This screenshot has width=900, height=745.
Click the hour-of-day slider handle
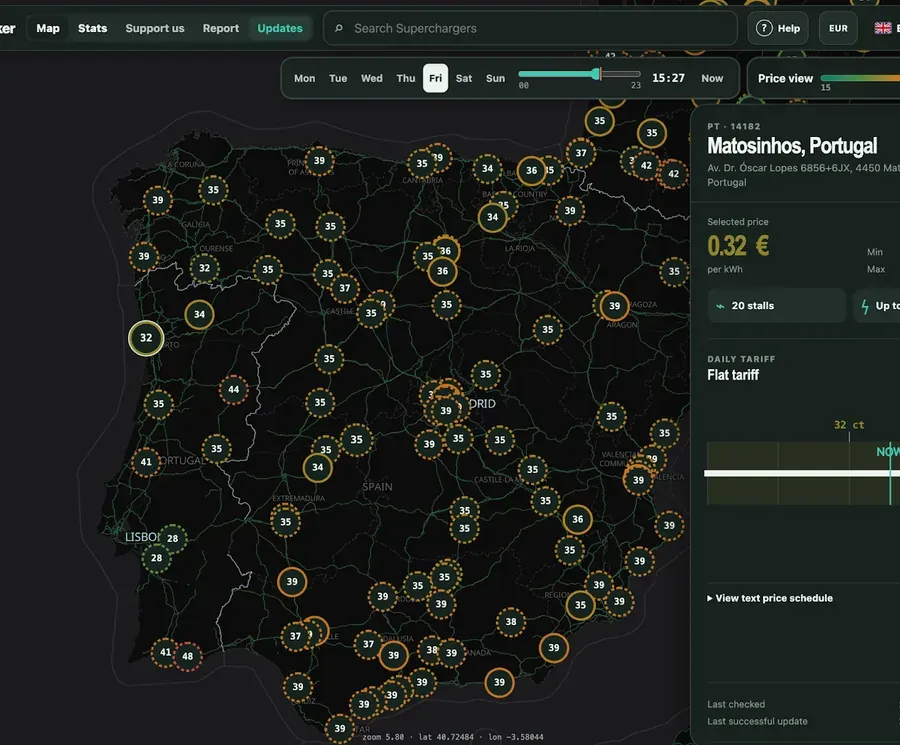[598, 74]
